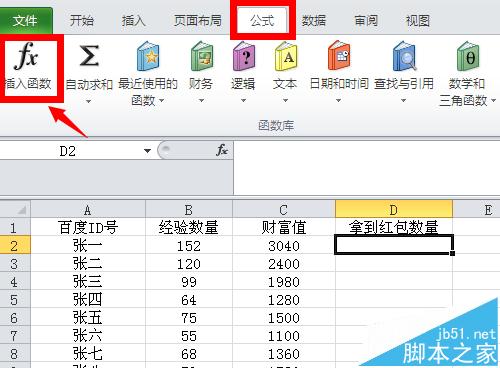The height and width of the screenshot is (368, 500).
Task: Select column C header
Action: 284,210
